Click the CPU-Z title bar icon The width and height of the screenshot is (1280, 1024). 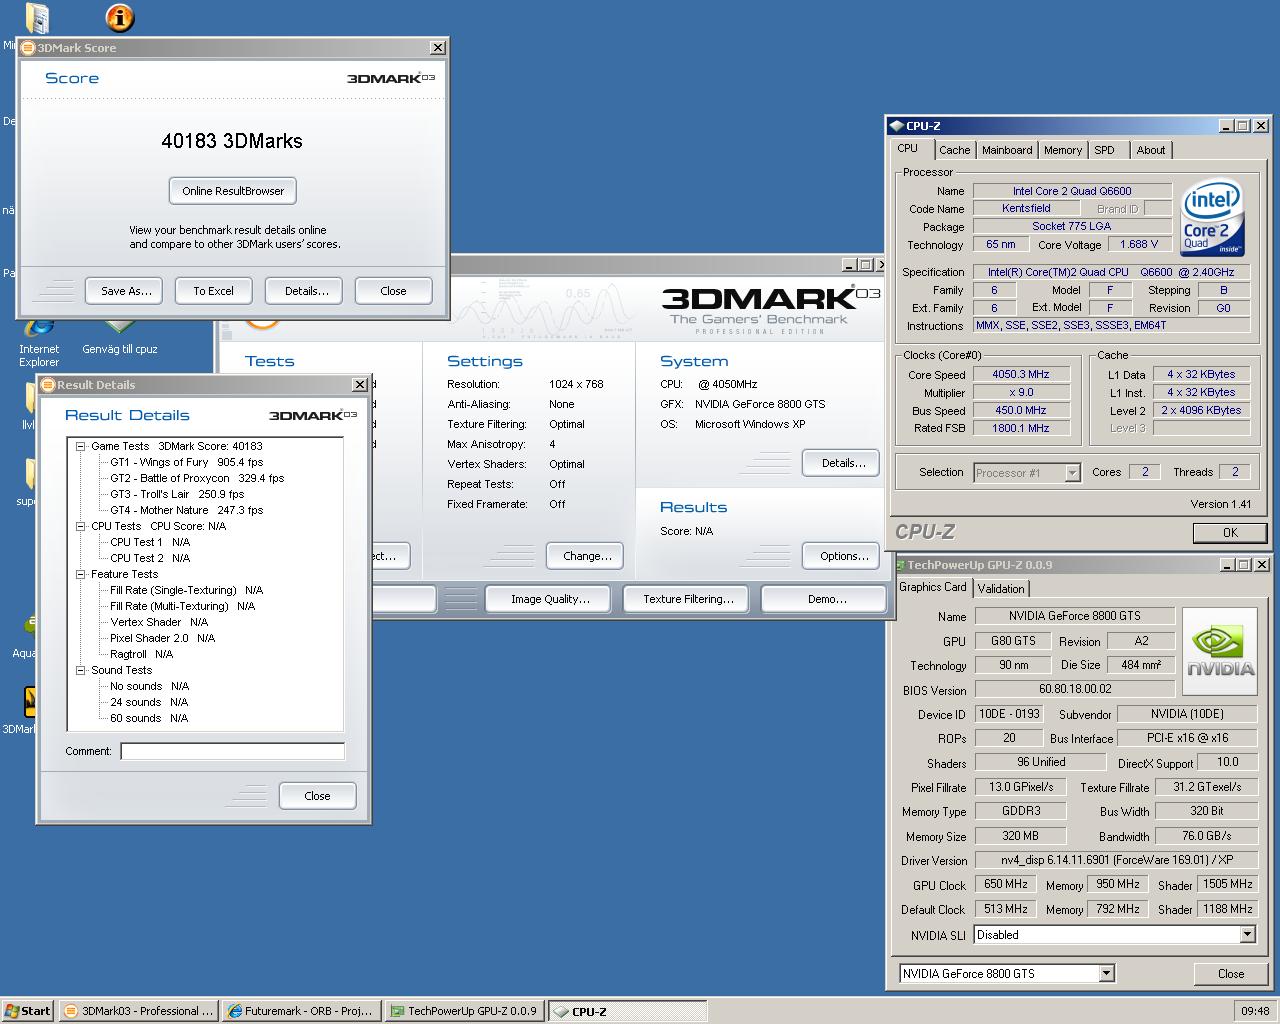pyautogui.click(x=896, y=126)
